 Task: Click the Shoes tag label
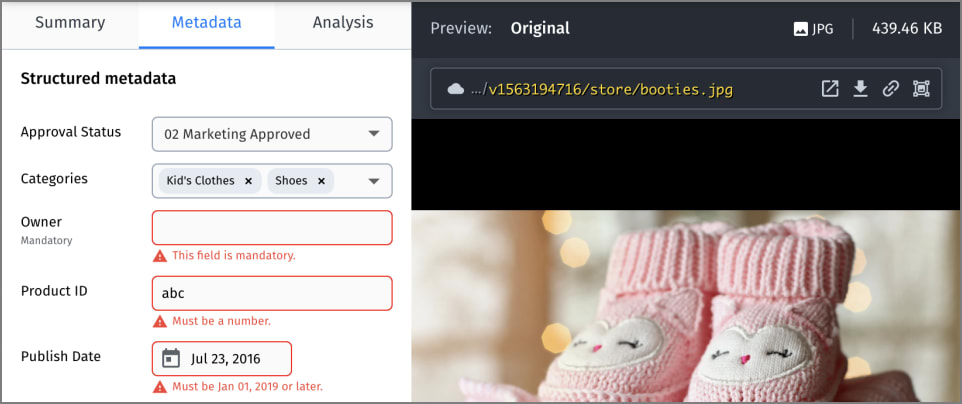coord(291,181)
